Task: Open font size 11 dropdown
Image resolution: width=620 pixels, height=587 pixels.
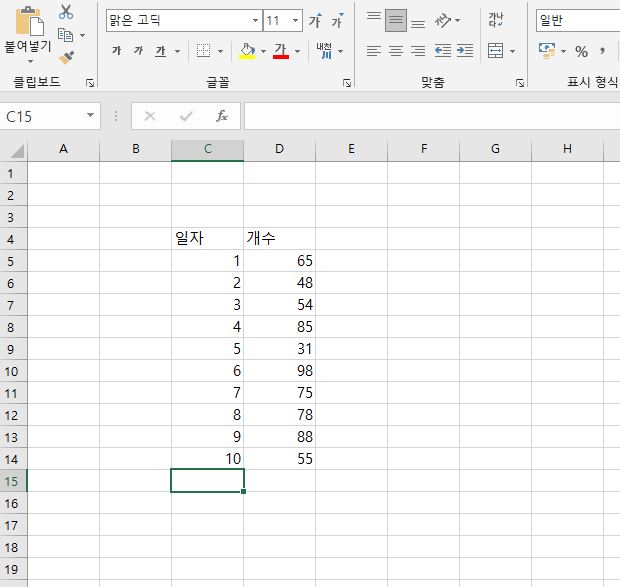Action: click(295, 20)
